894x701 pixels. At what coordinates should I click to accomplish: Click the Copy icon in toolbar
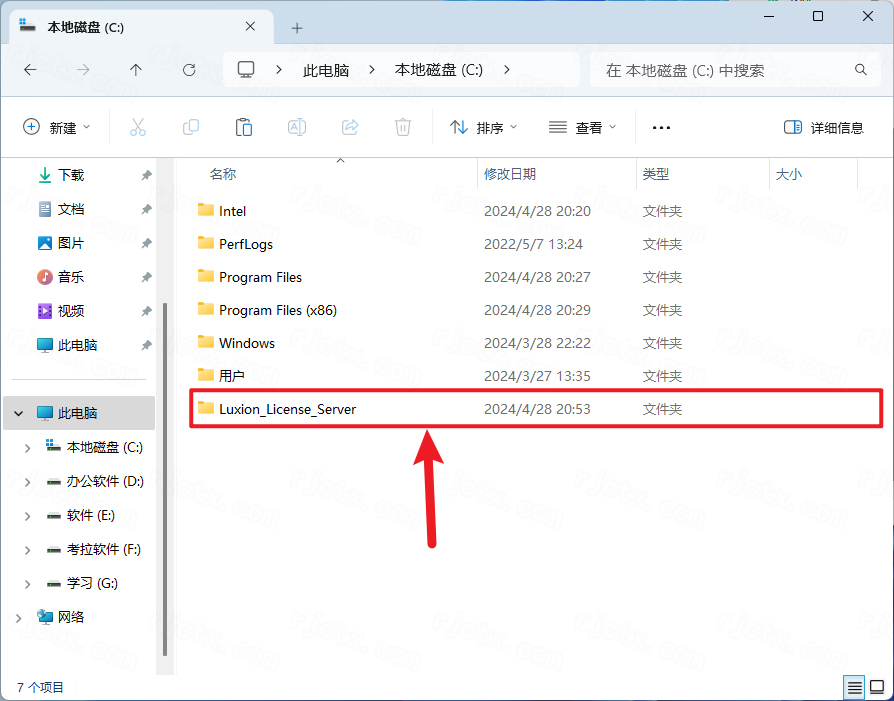pyautogui.click(x=191, y=127)
